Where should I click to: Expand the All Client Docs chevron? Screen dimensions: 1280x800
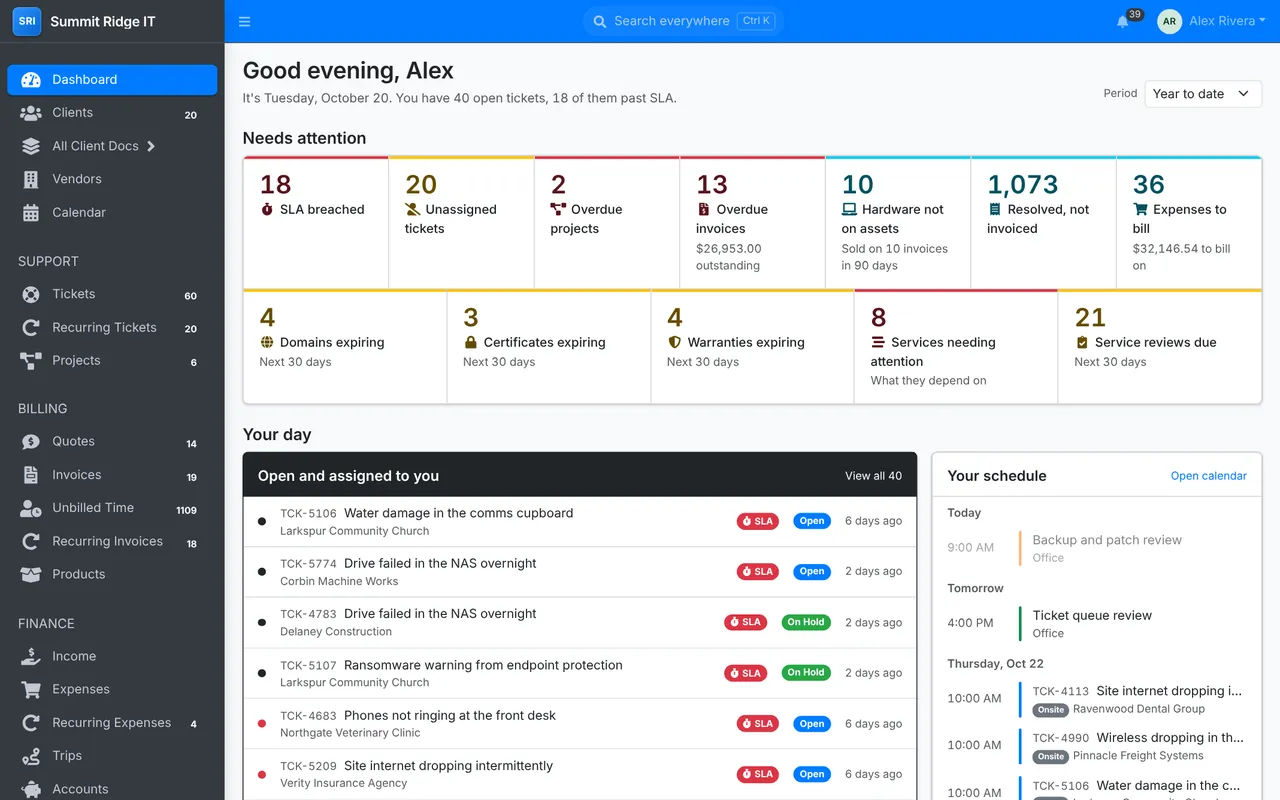pyautogui.click(x=151, y=146)
